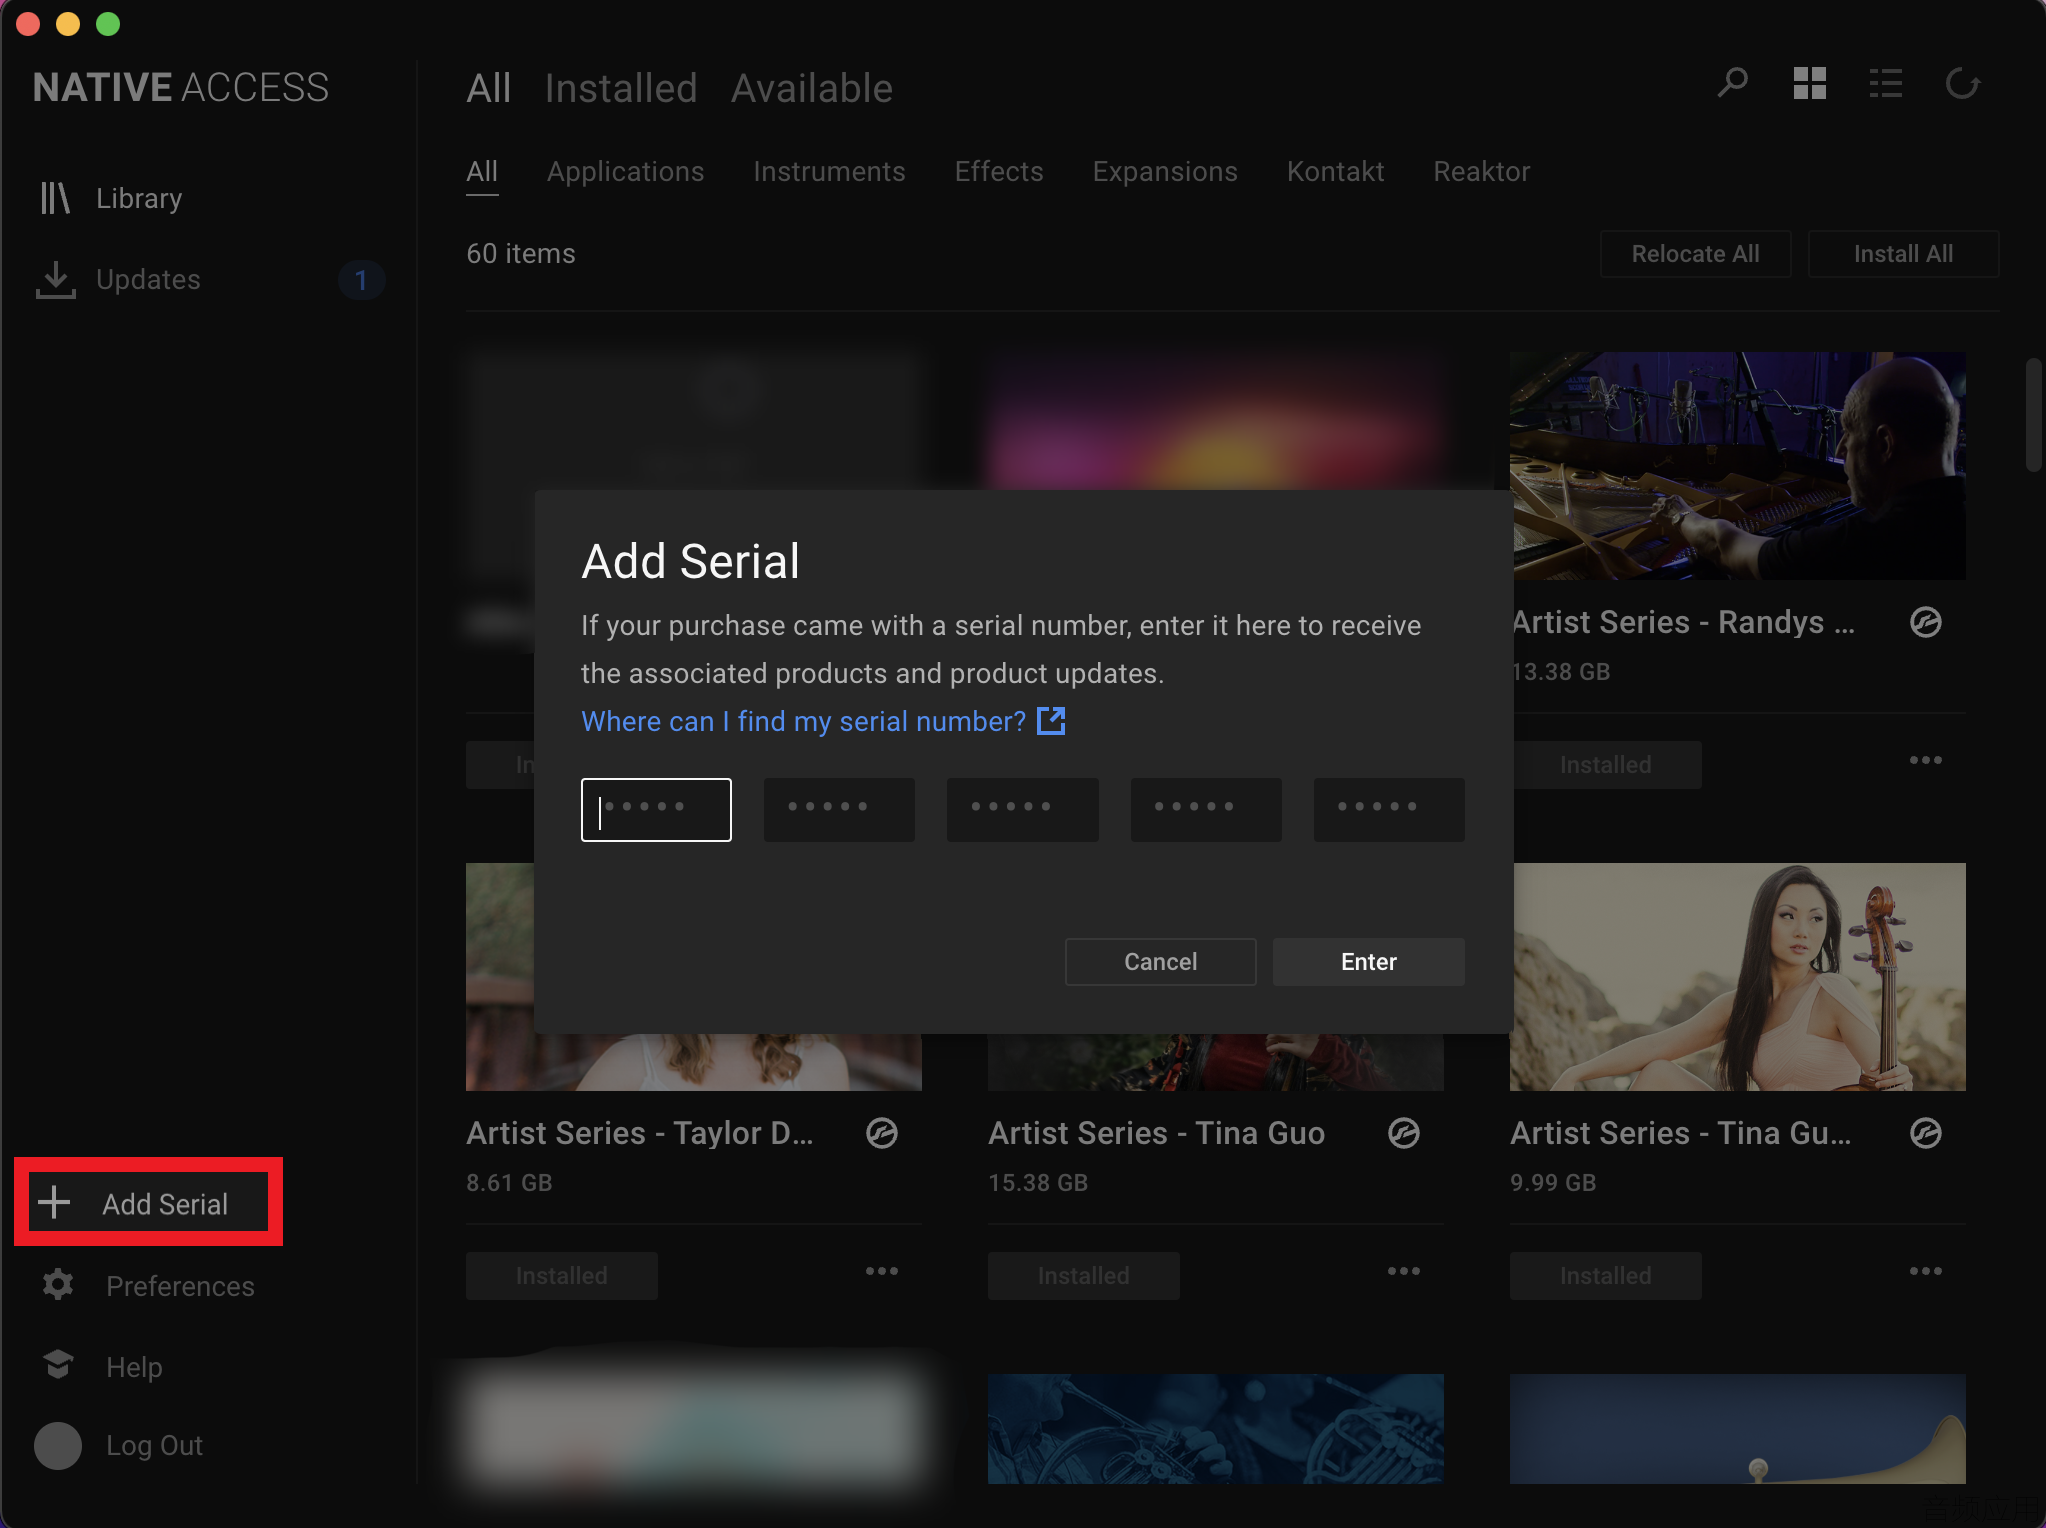Click the user avatar next to Log Out

[58, 1445]
